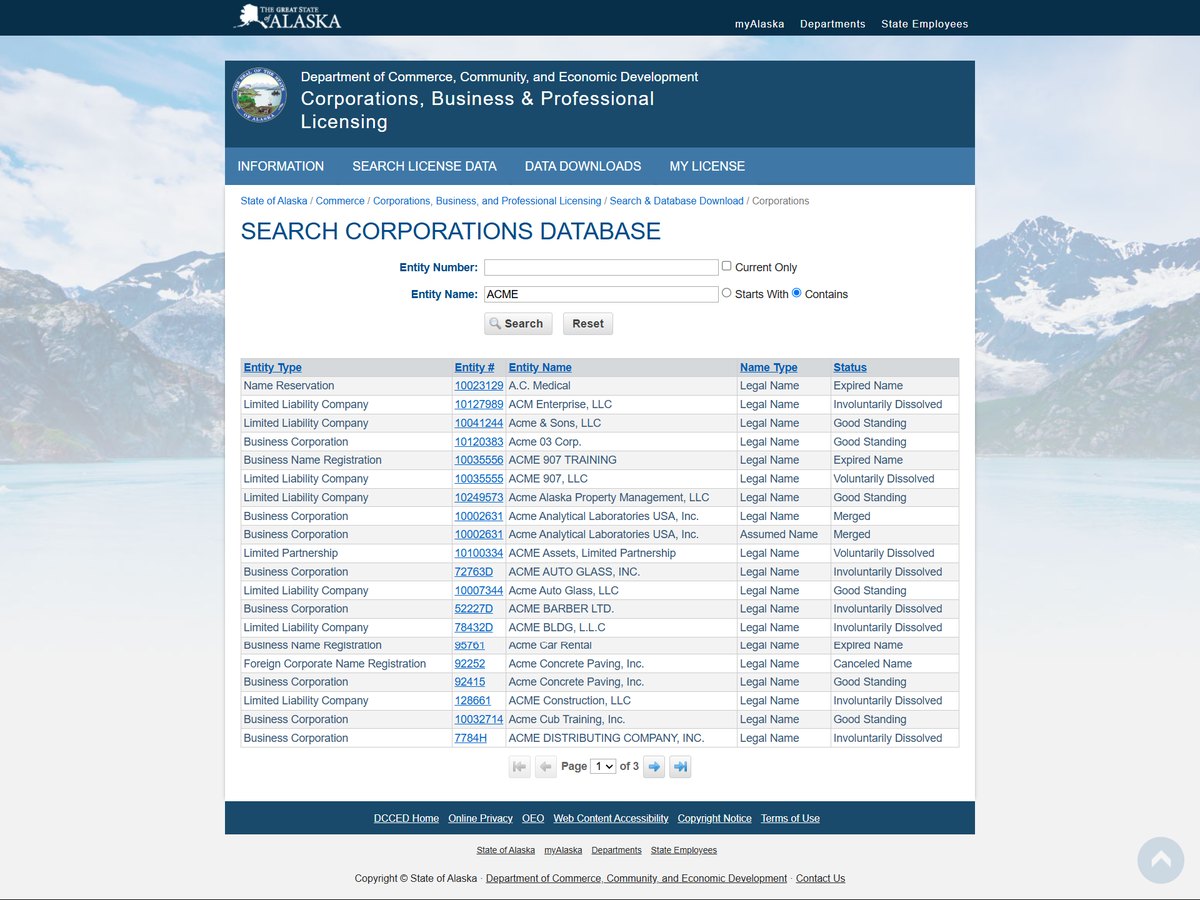
Task: Open State Employees in the top bar
Action: (925, 24)
